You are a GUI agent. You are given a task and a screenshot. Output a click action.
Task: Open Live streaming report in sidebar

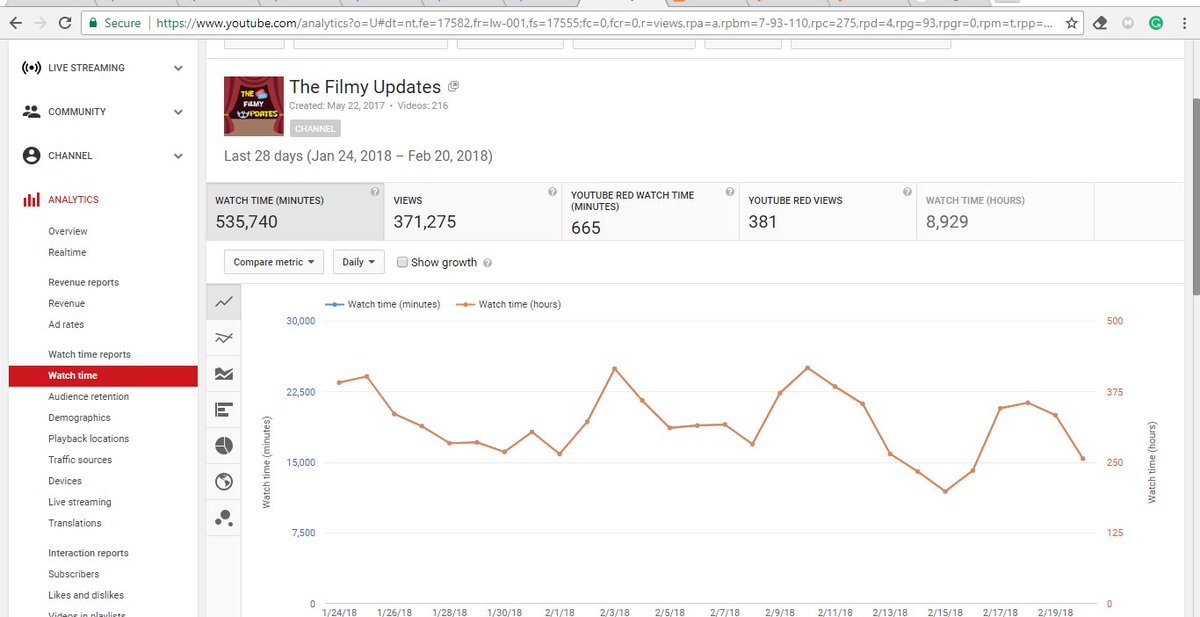80,501
